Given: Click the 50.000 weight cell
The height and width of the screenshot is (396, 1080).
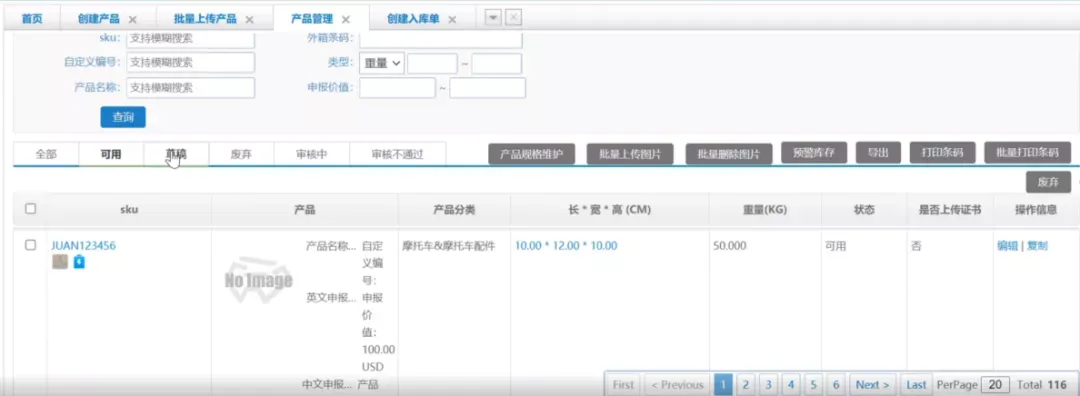Looking at the screenshot, I should 730,245.
